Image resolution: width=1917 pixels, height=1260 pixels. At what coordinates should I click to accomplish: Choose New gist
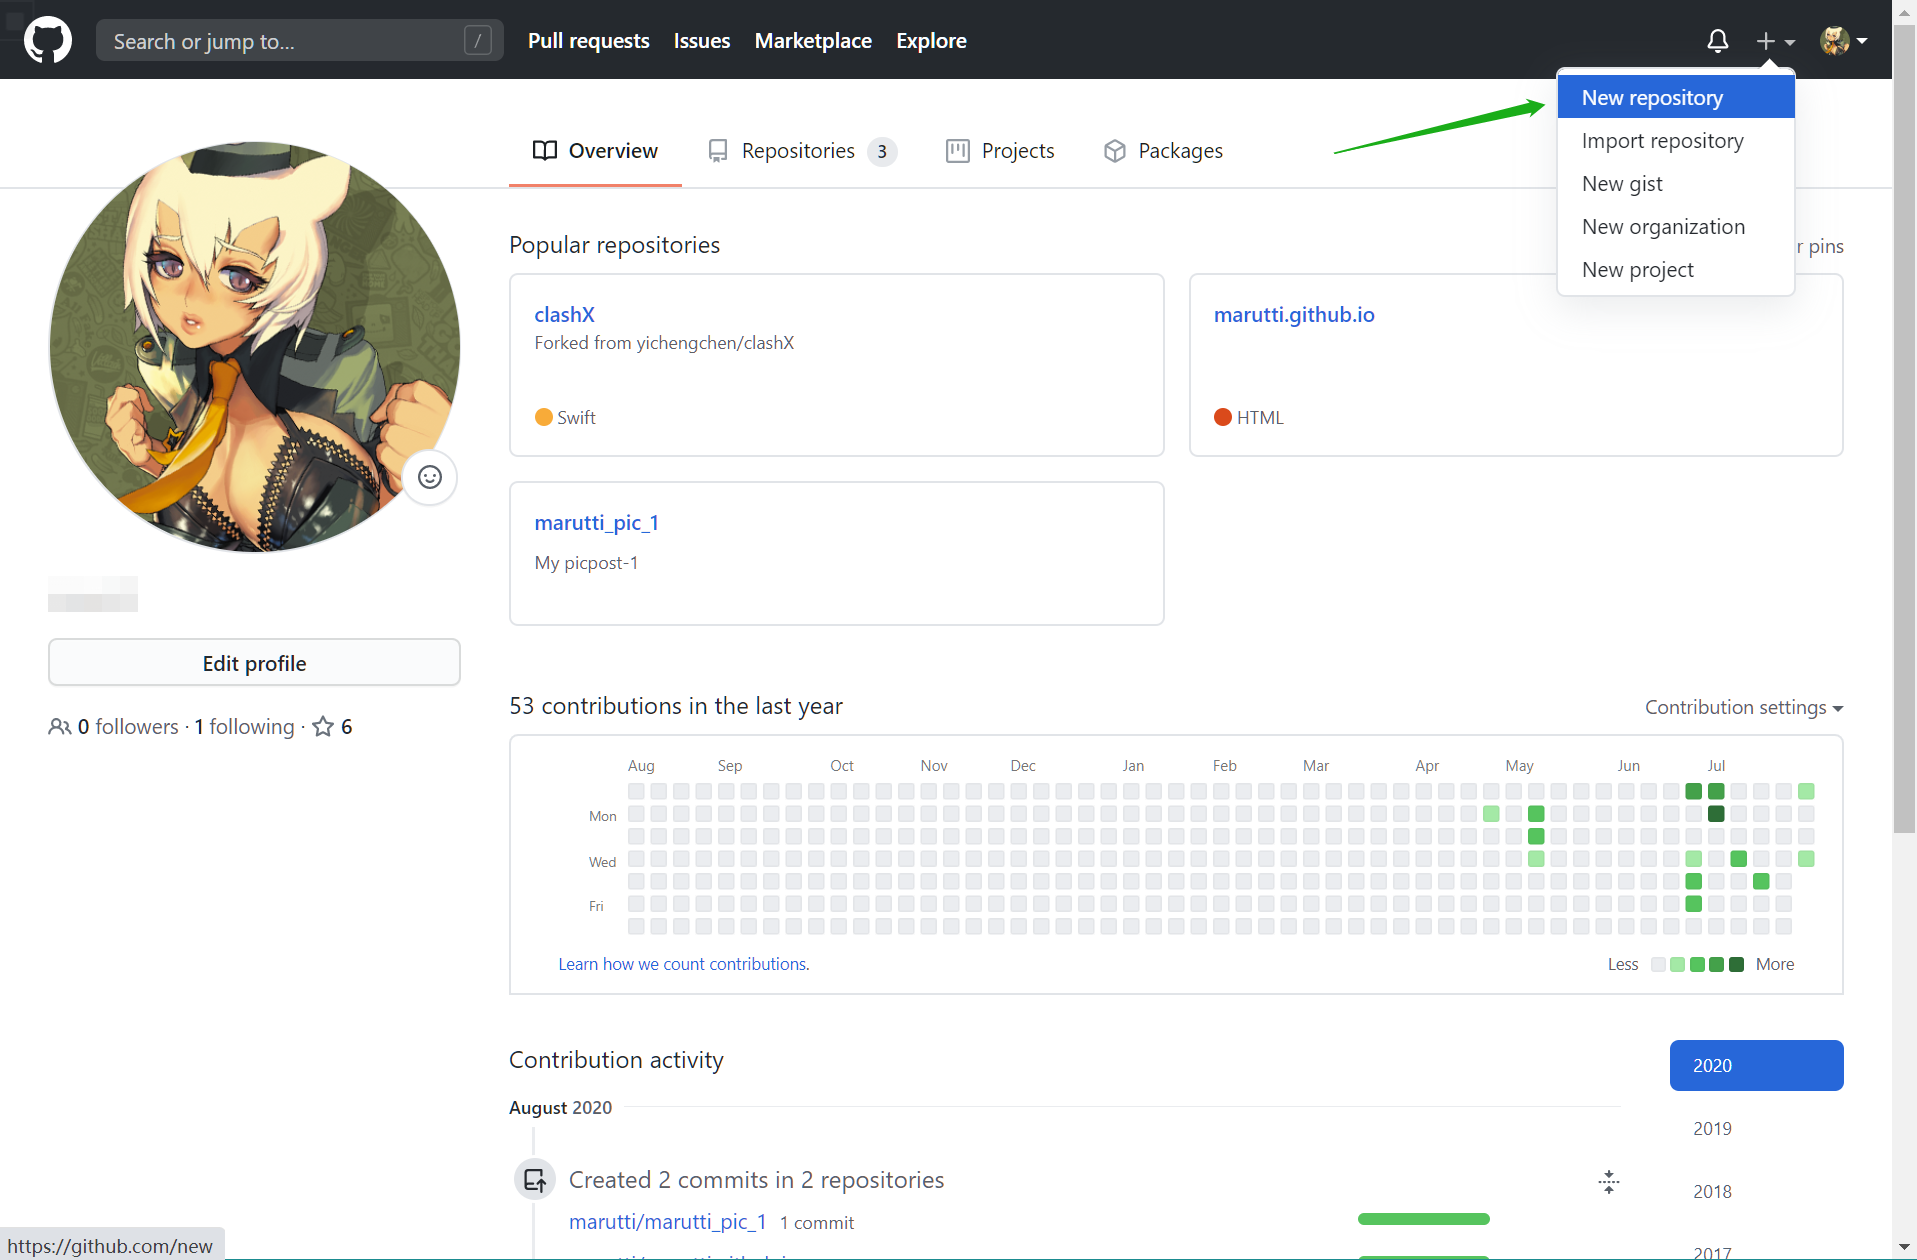click(1676, 184)
